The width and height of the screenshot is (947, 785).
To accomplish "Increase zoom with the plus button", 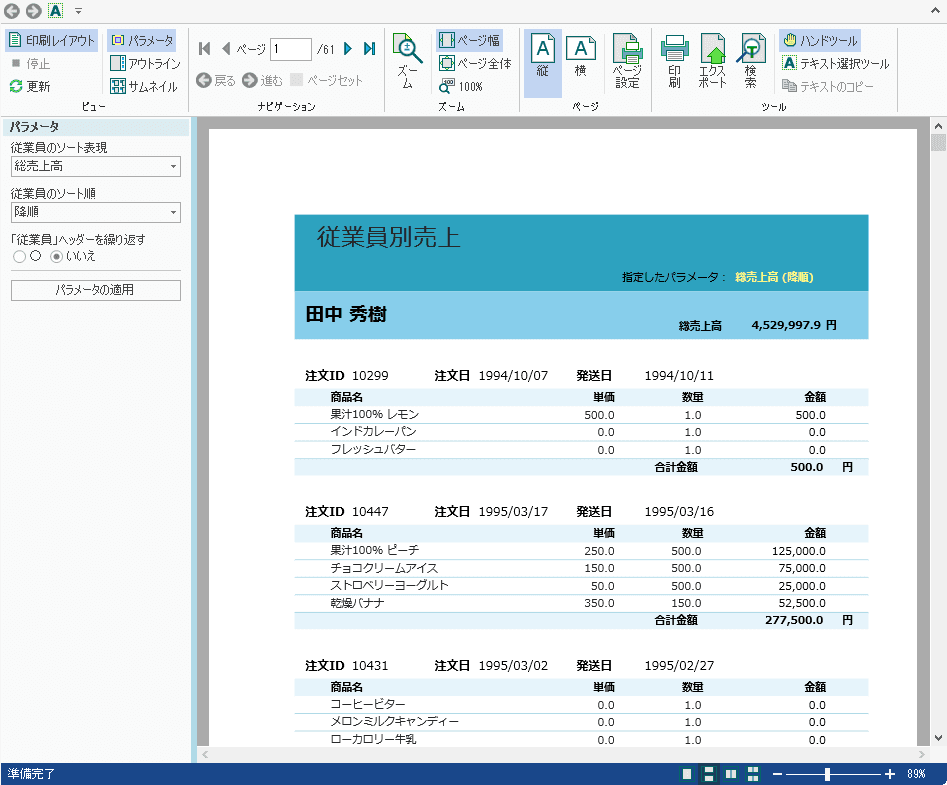I will pos(889,774).
